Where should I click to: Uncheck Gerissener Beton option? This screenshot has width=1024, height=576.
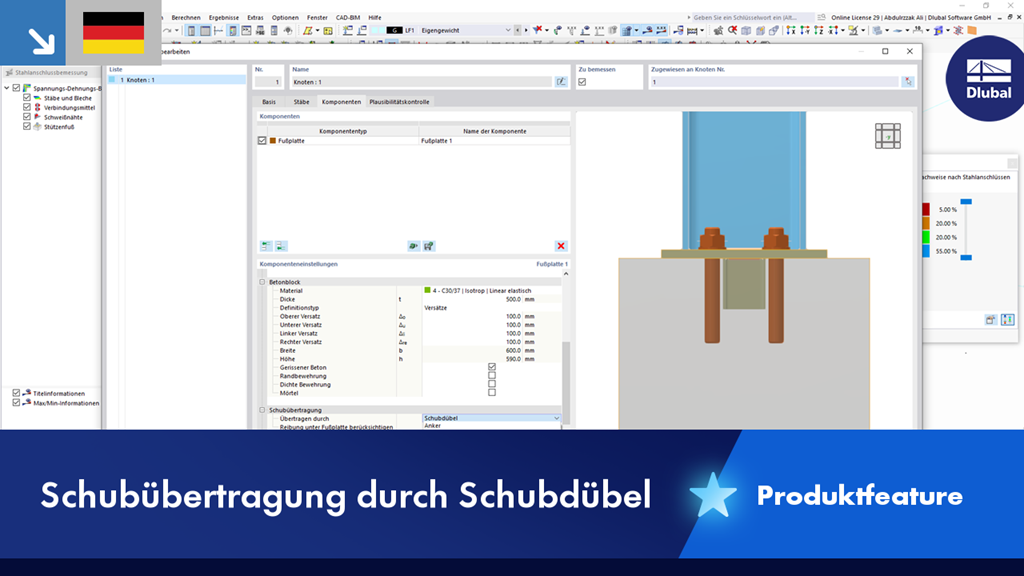point(491,367)
